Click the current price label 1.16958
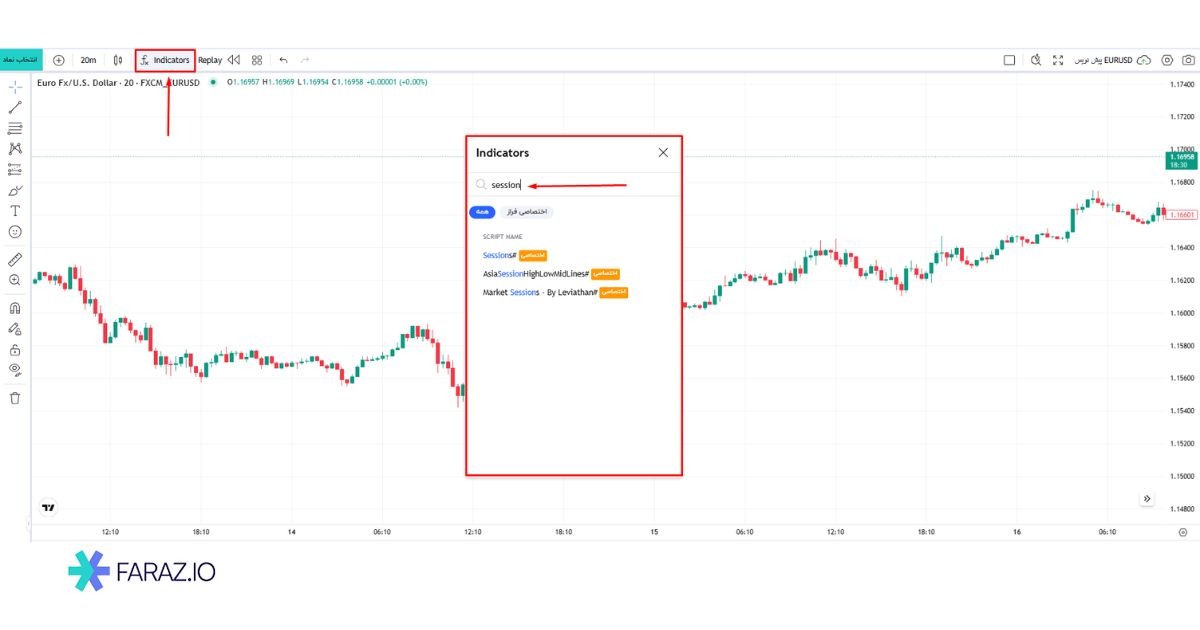 click(x=1181, y=159)
